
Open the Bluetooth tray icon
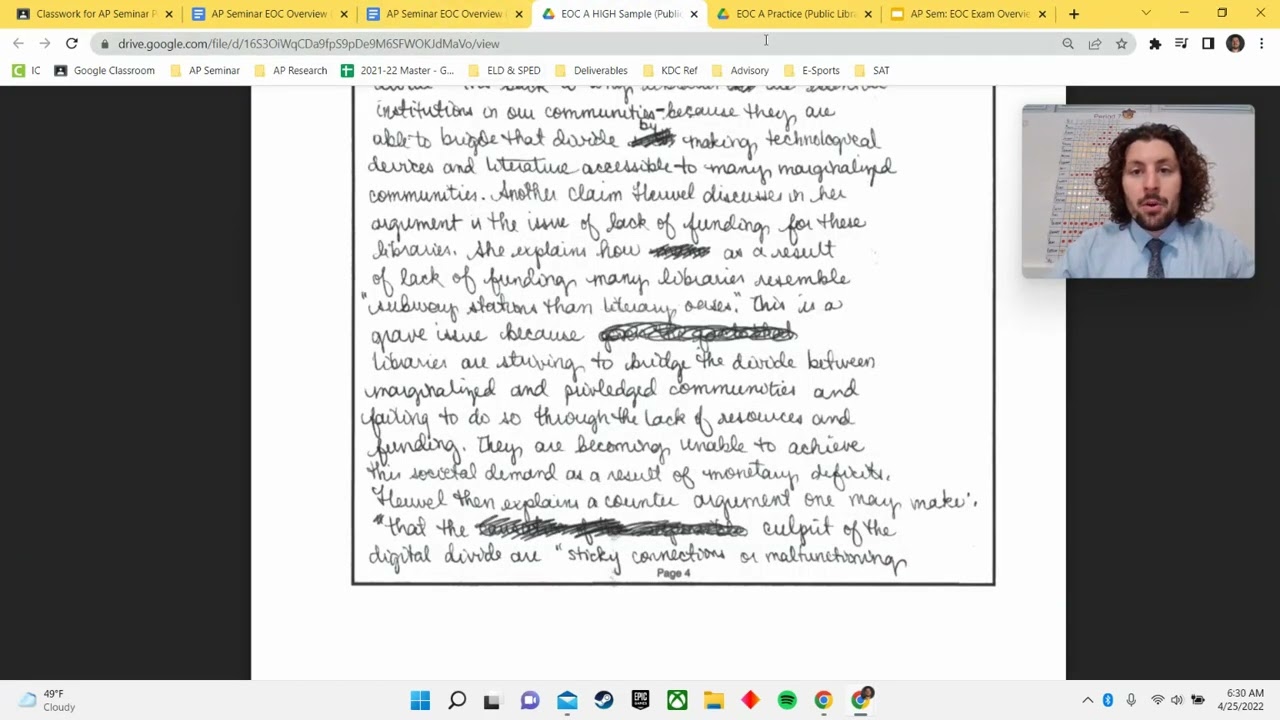(1108, 701)
